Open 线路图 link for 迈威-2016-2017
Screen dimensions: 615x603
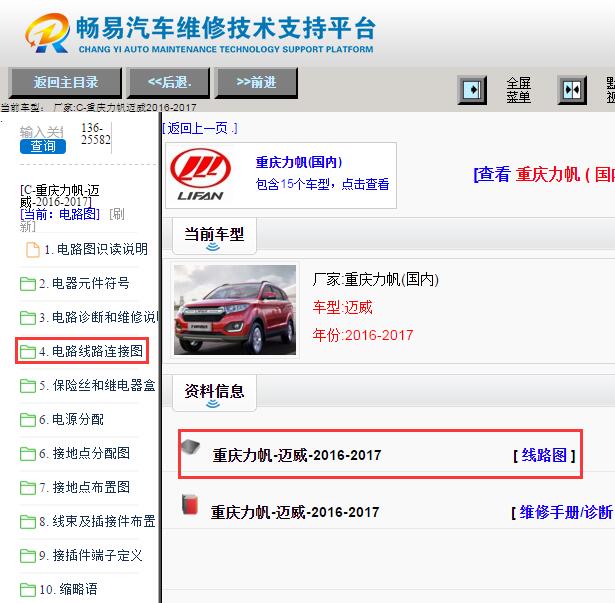[544, 455]
